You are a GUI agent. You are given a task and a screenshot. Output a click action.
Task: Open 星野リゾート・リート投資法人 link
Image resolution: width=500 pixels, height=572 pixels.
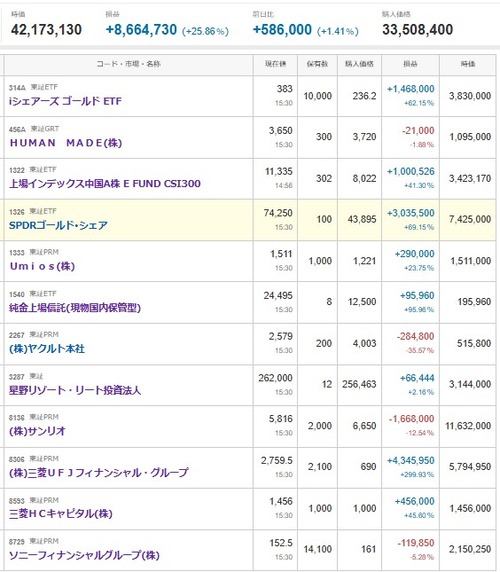75,390
